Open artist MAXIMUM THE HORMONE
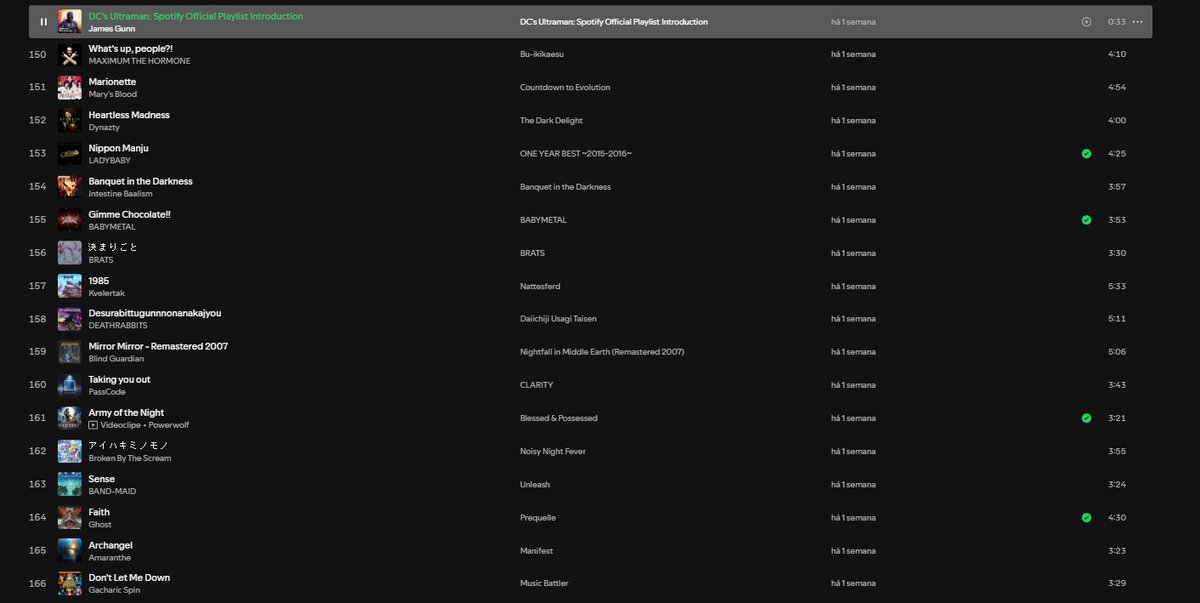The image size is (1200, 603). pyautogui.click(x=139, y=61)
